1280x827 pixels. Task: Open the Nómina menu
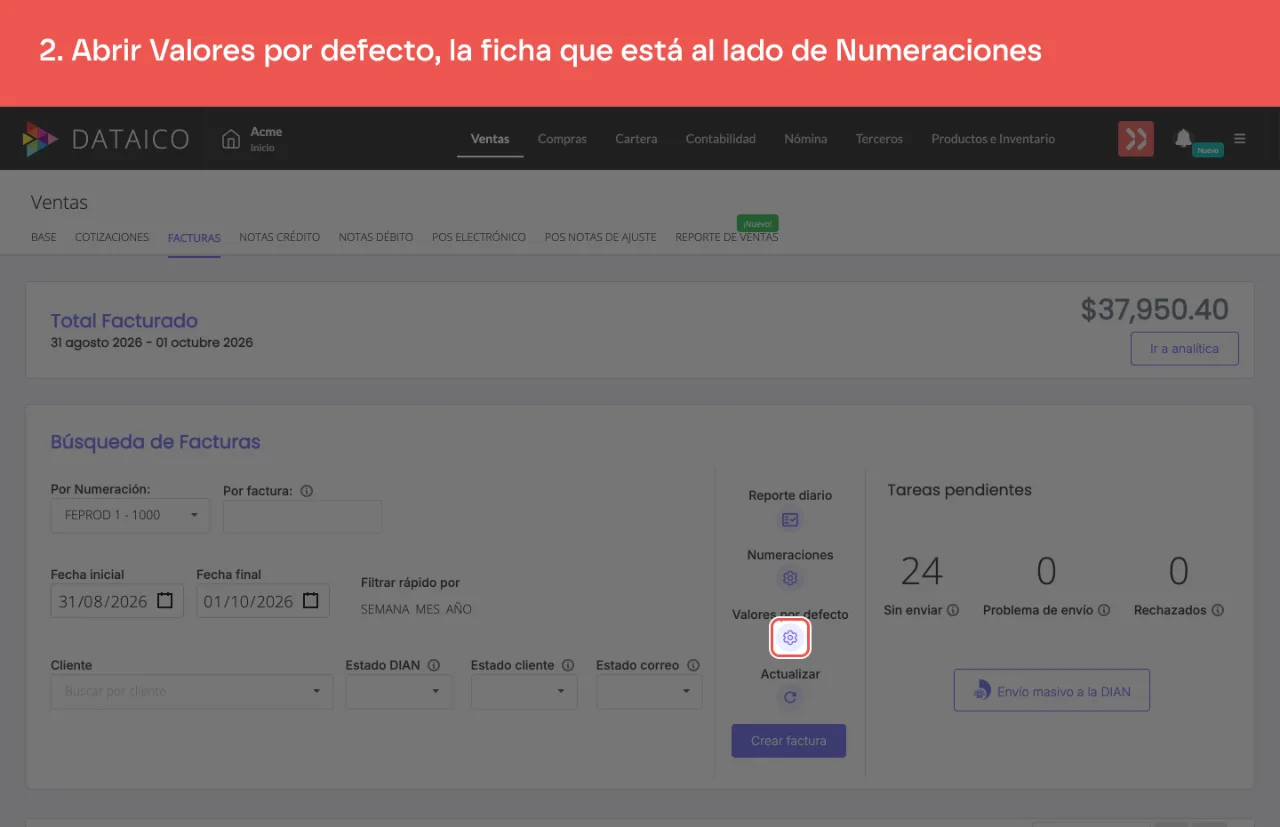[806, 139]
